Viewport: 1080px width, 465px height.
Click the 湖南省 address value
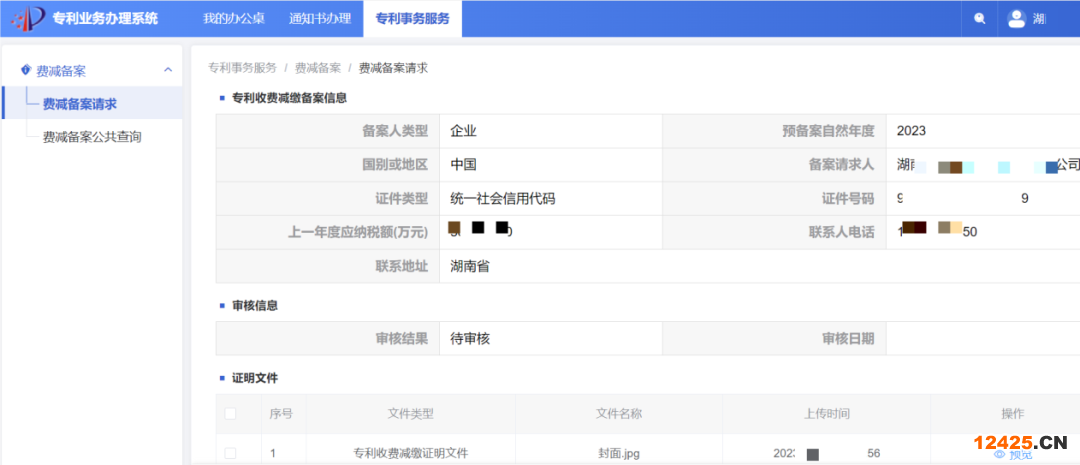(470, 266)
